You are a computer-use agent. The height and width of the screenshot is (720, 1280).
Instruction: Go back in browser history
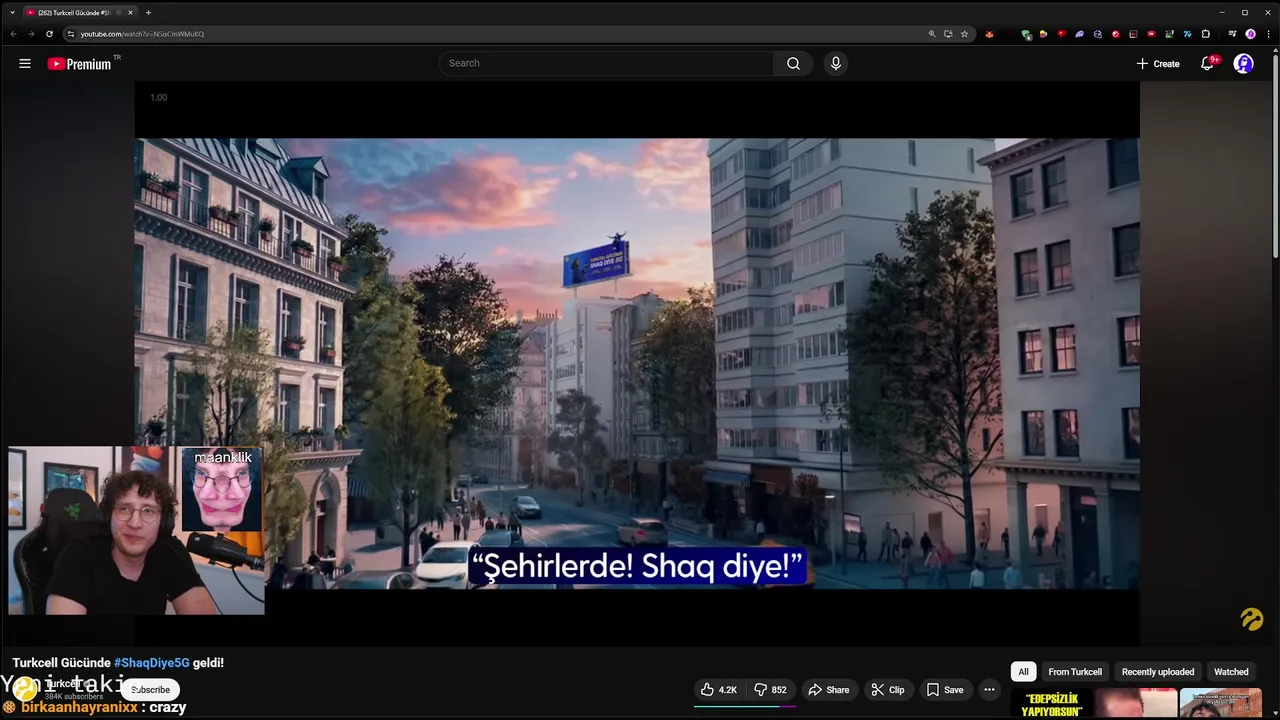click(x=13, y=34)
